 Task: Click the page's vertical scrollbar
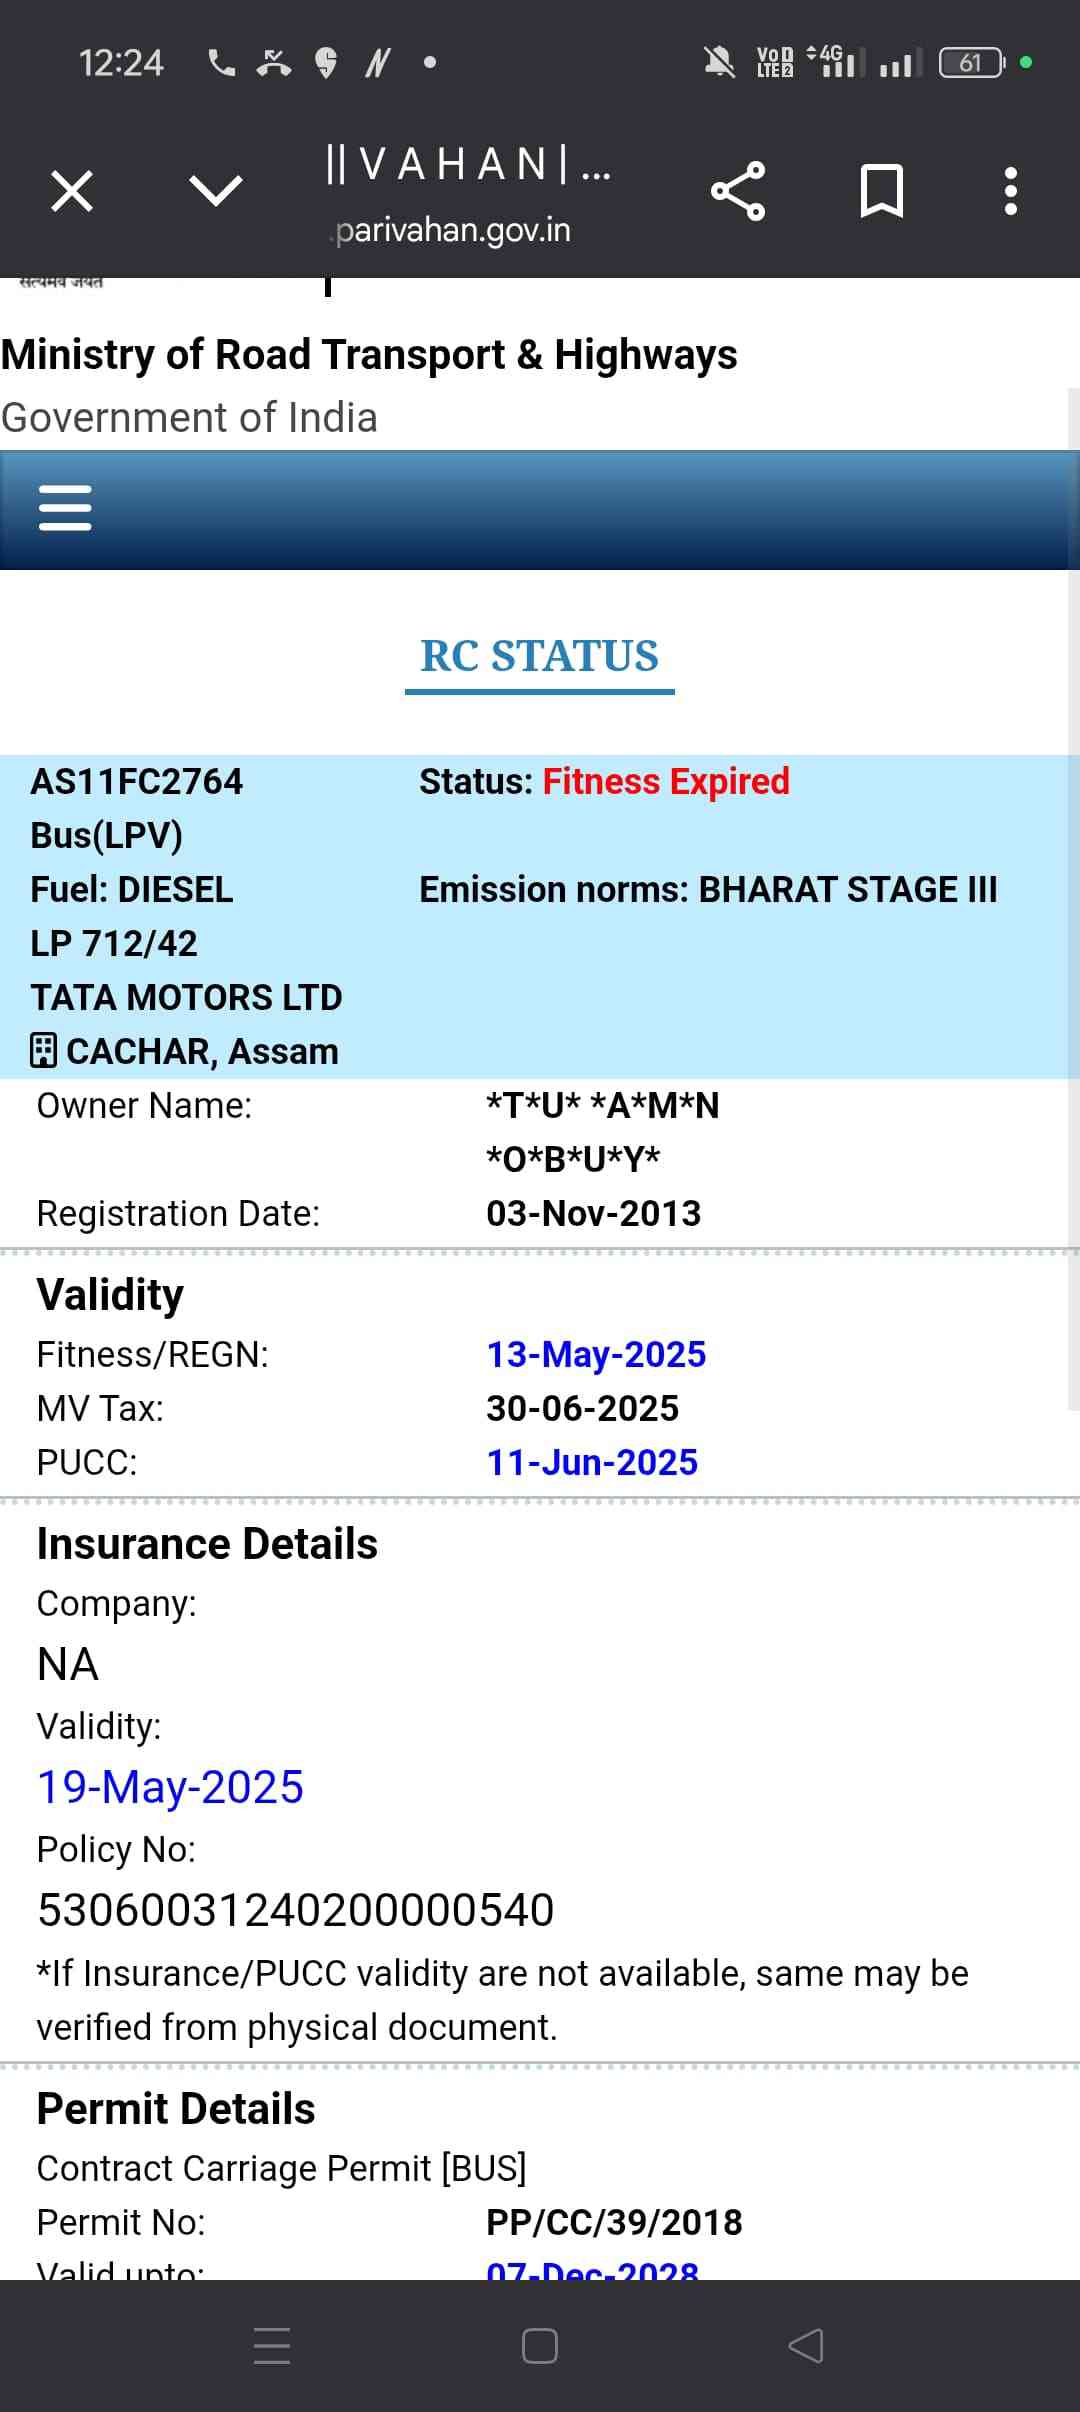1074,900
